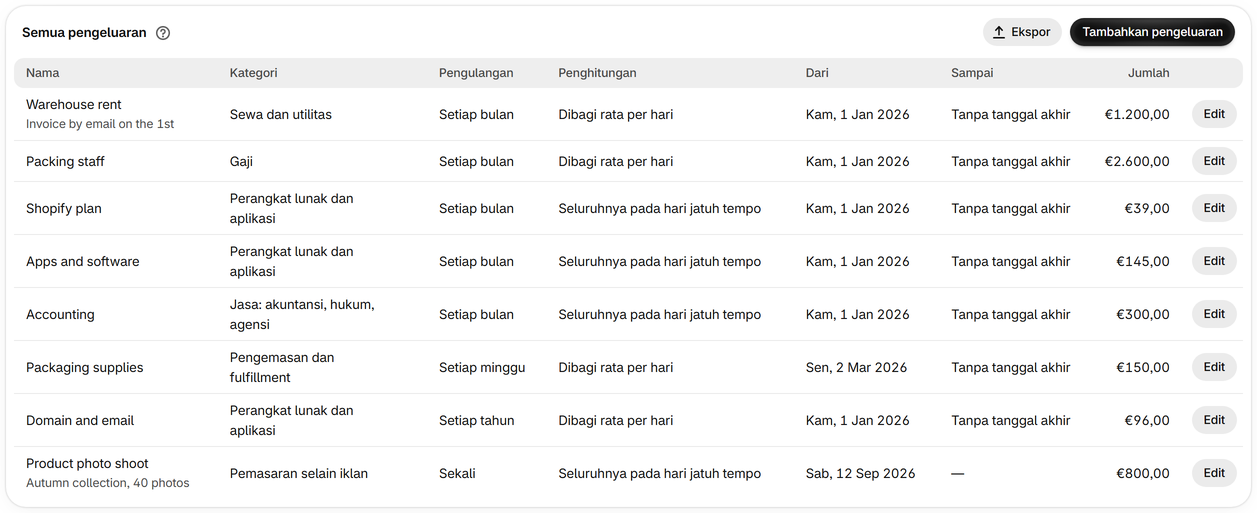Select the Warehouse rent name
The image size is (1257, 513).
click(x=74, y=104)
